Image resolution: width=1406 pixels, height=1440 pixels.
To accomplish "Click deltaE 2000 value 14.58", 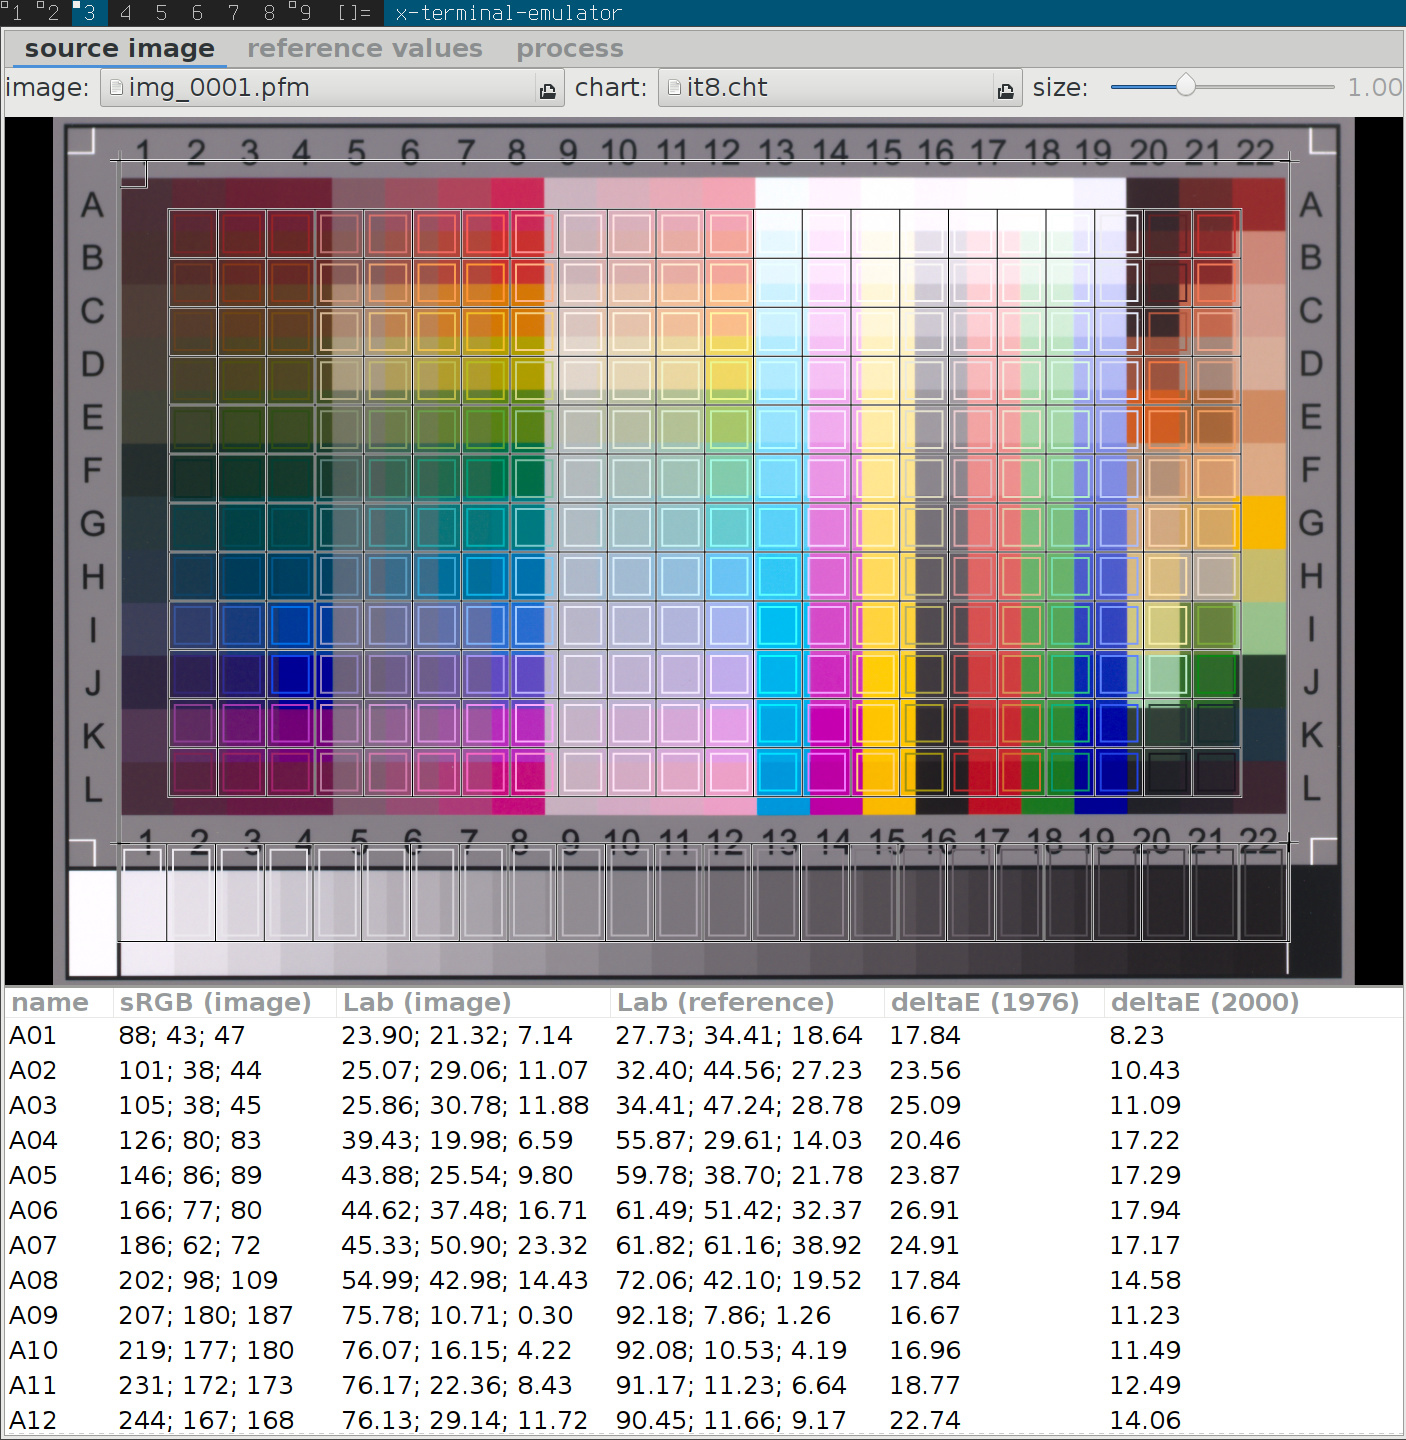I will [x=1145, y=1281].
